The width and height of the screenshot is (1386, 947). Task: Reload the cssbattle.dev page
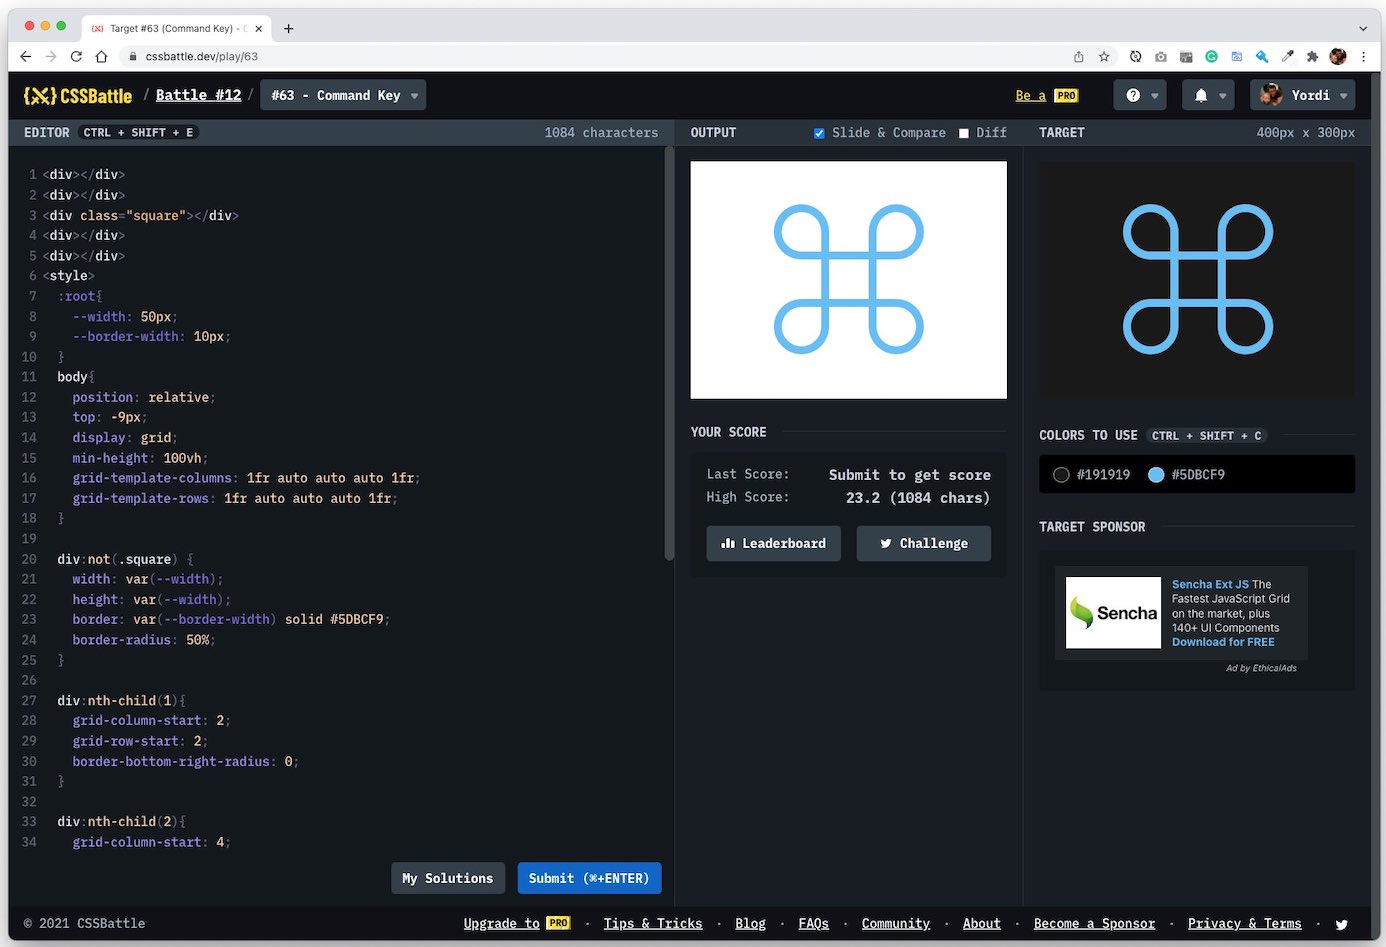click(x=76, y=57)
